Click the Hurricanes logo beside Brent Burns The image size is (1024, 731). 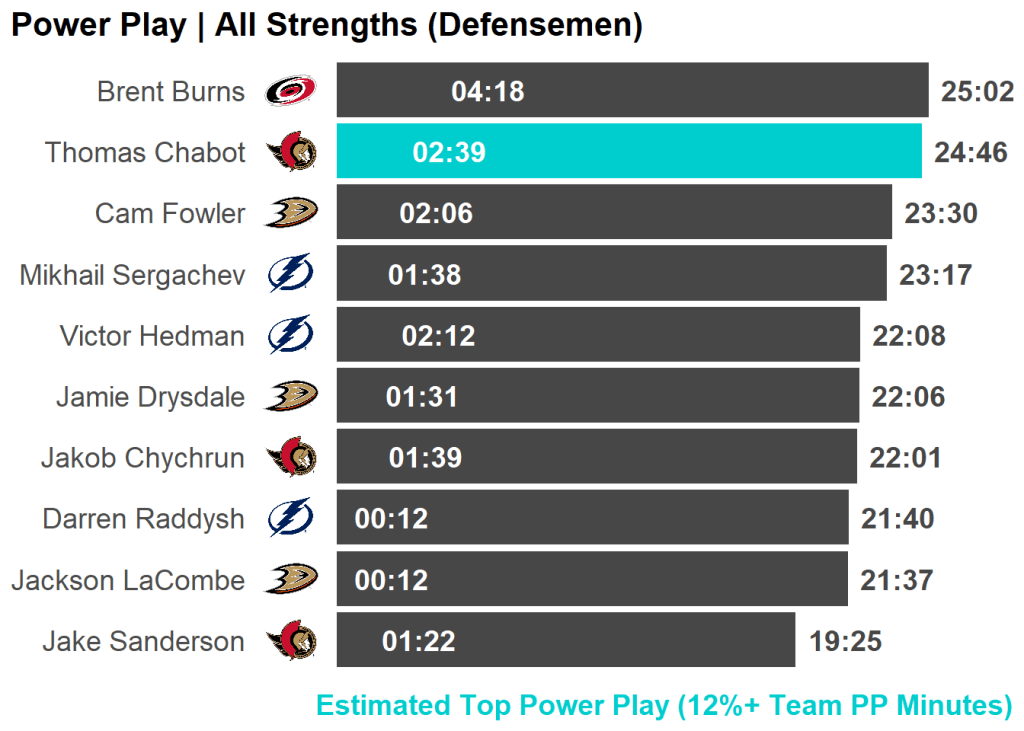pos(290,91)
